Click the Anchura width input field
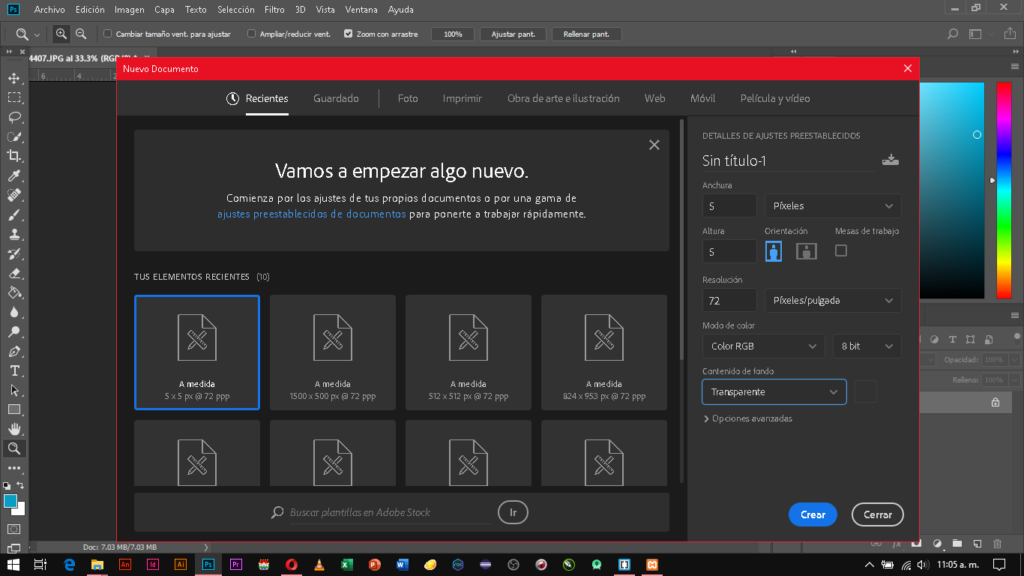This screenshot has width=1024, height=576. 729,206
